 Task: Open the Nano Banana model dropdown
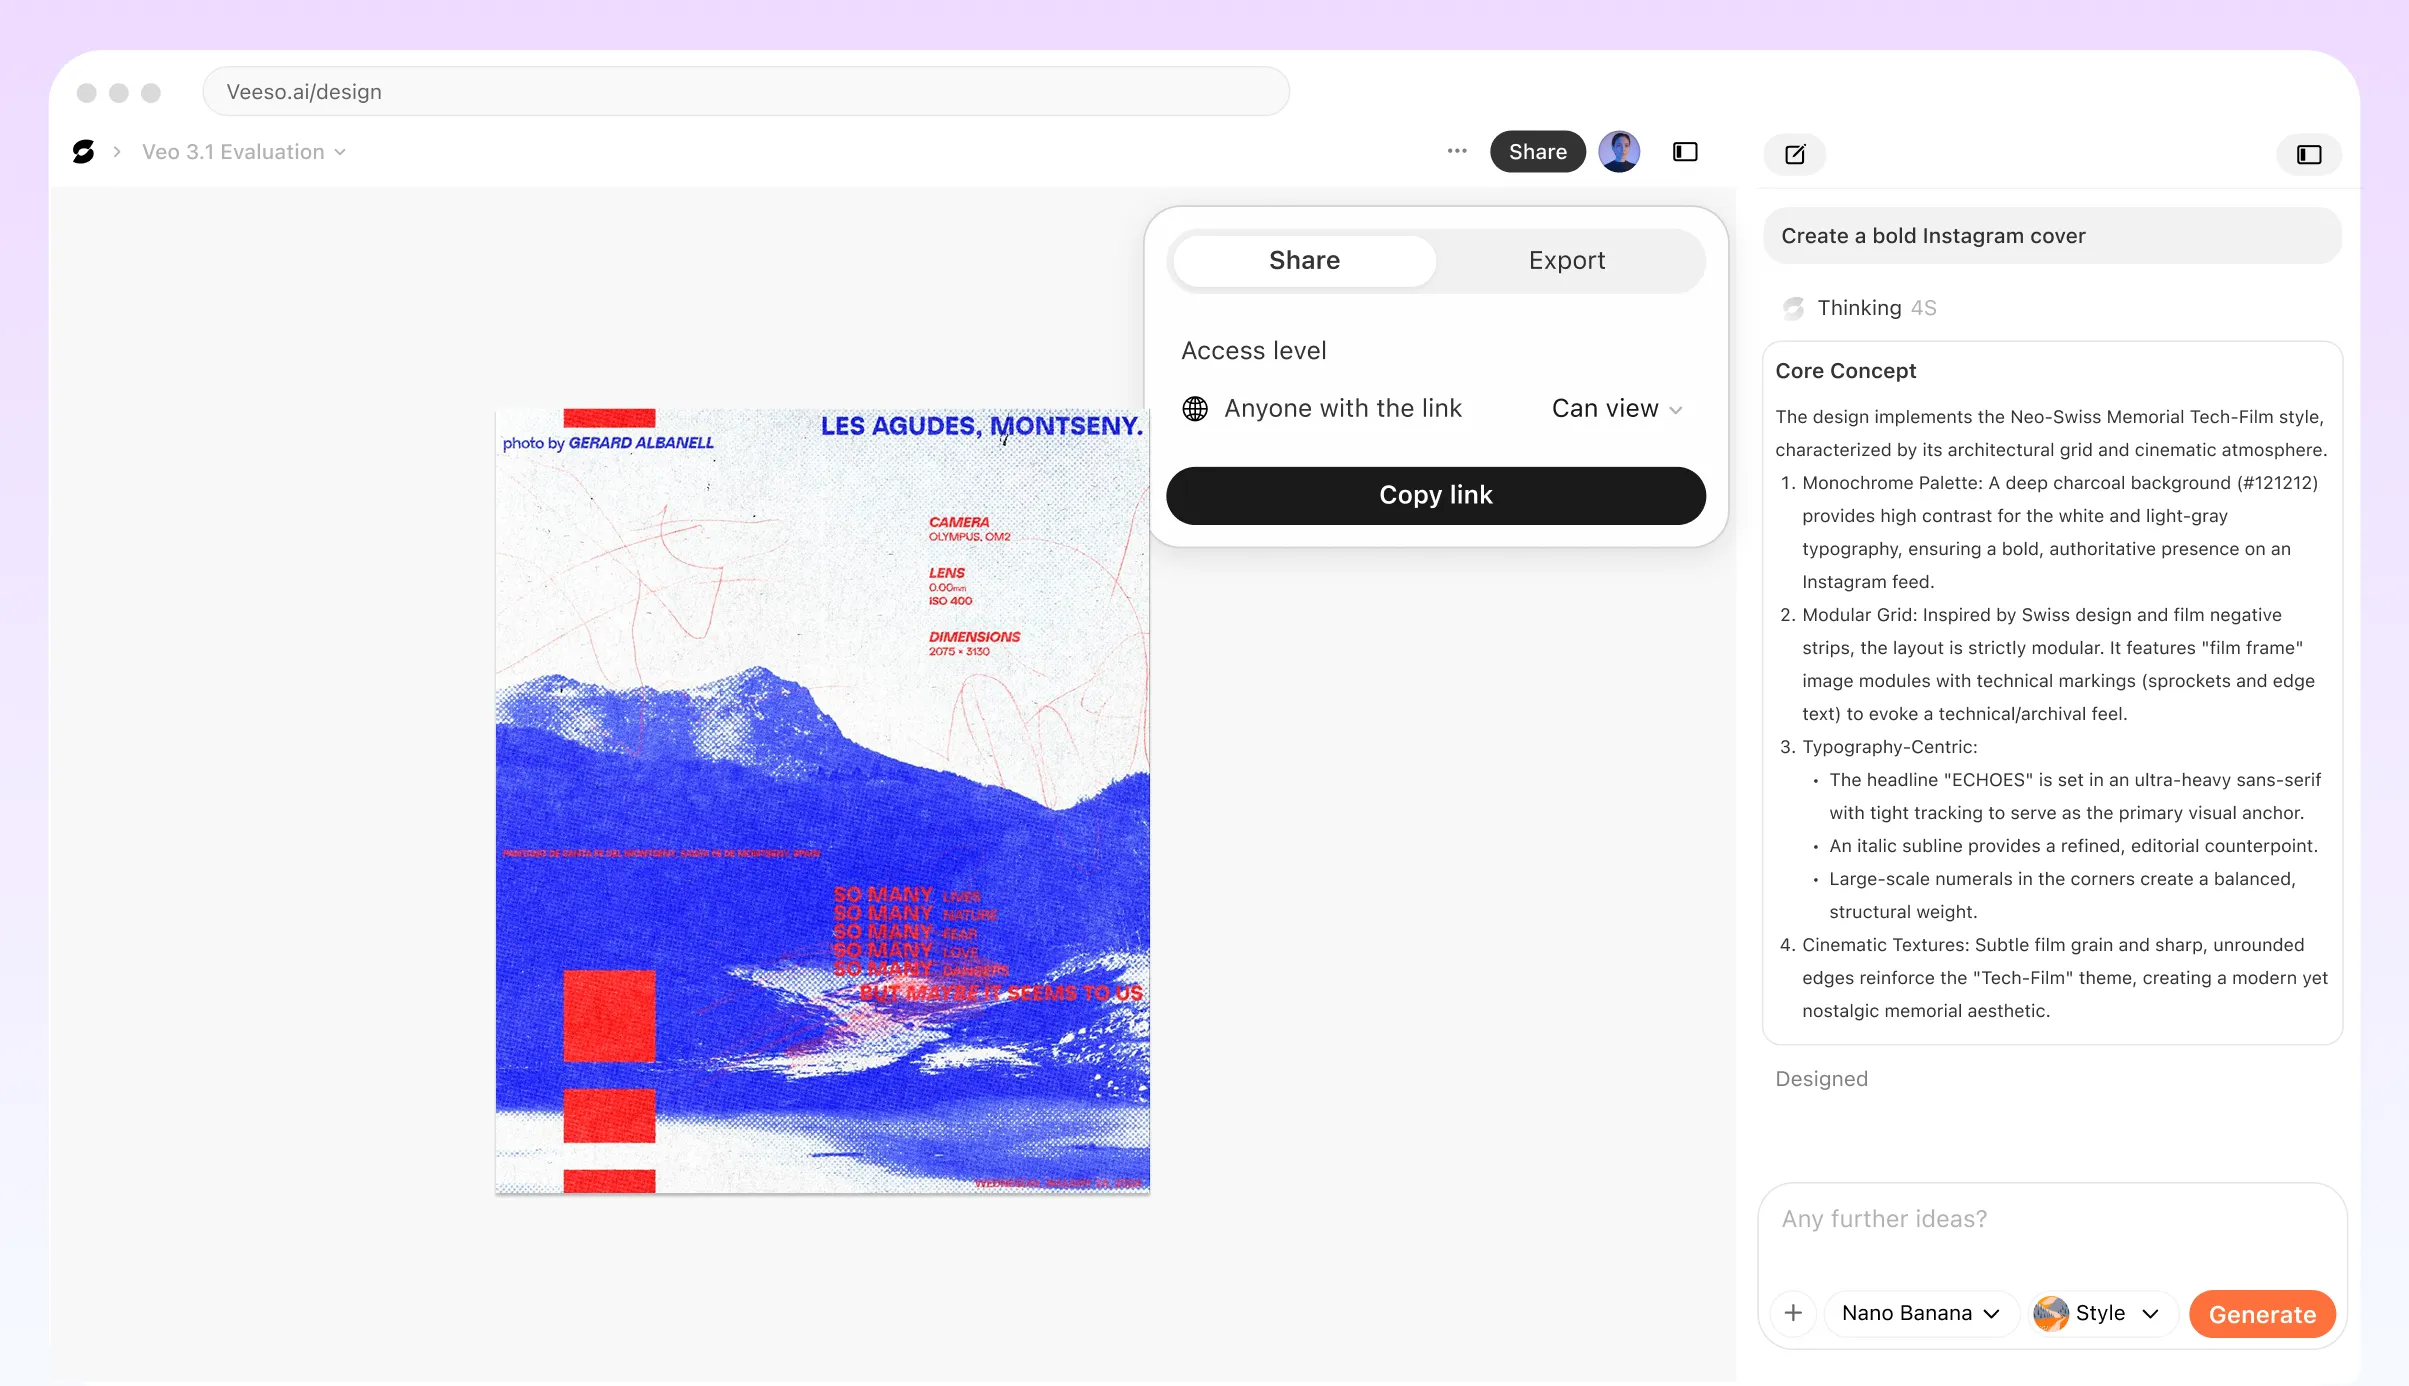[x=1920, y=1313]
